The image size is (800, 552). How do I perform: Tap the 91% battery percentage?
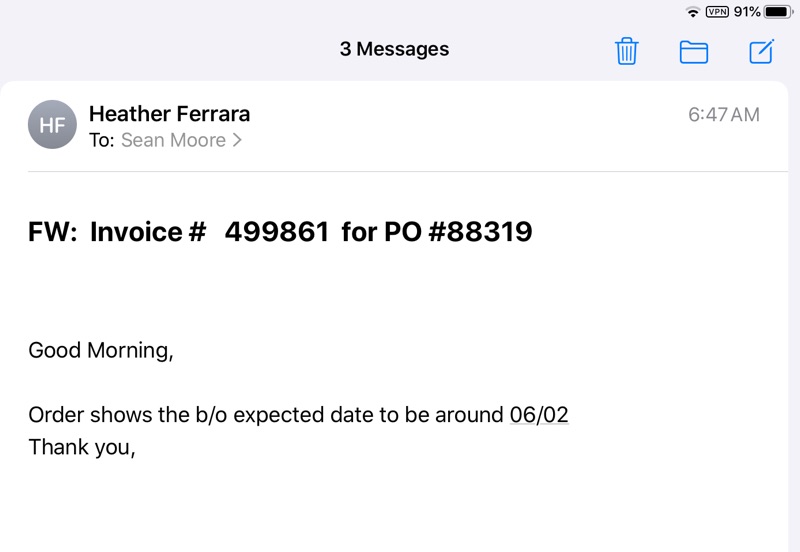[x=747, y=12]
